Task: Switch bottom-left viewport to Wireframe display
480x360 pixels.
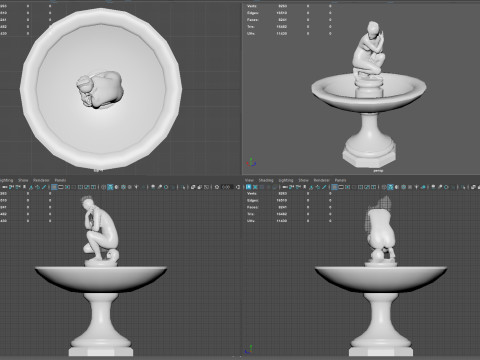Action: tap(103, 187)
